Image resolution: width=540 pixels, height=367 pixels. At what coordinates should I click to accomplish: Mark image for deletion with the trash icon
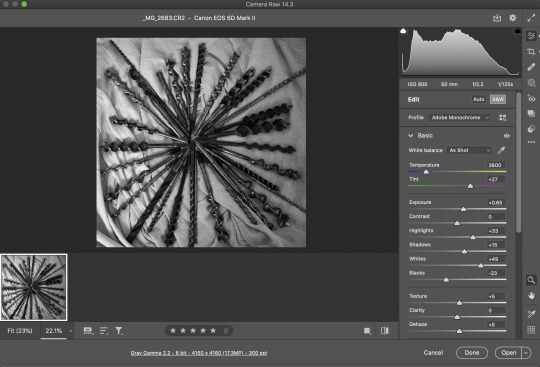click(x=226, y=331)
